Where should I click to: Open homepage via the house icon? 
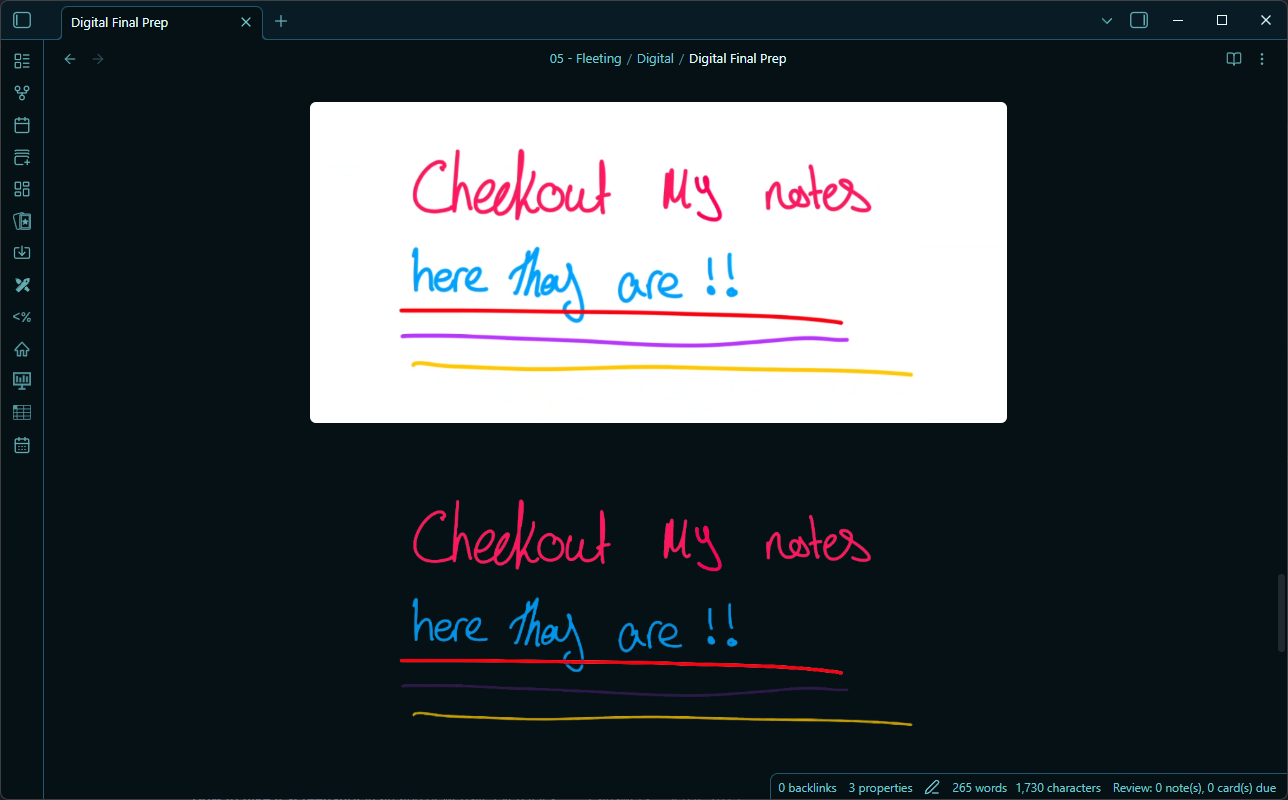[22, 349]
